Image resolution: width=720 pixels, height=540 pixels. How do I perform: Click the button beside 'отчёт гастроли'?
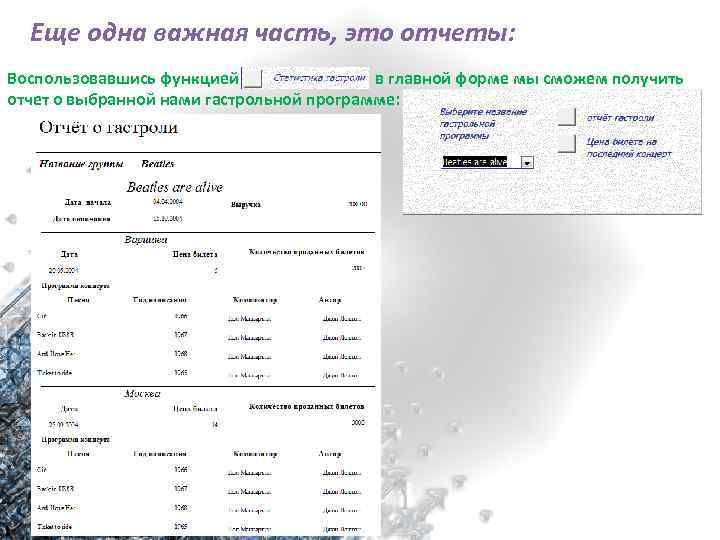pos(567,117)
